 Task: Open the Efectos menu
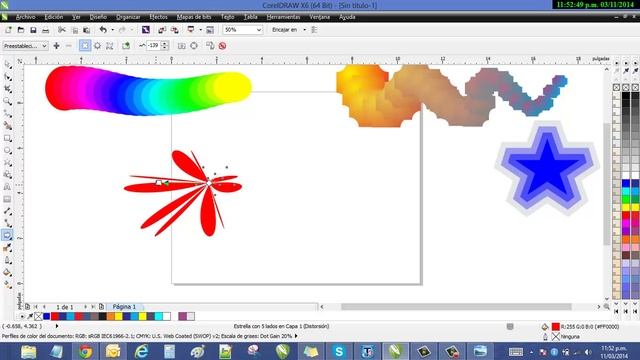tap(158, 17)
